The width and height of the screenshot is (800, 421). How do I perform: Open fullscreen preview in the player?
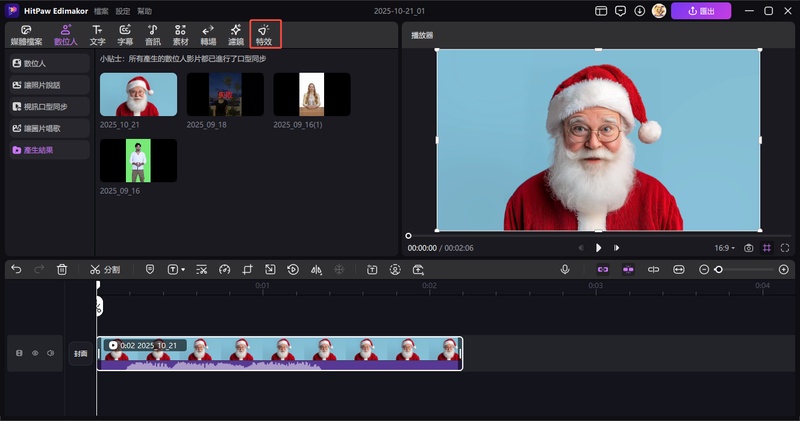click(785, 247)
